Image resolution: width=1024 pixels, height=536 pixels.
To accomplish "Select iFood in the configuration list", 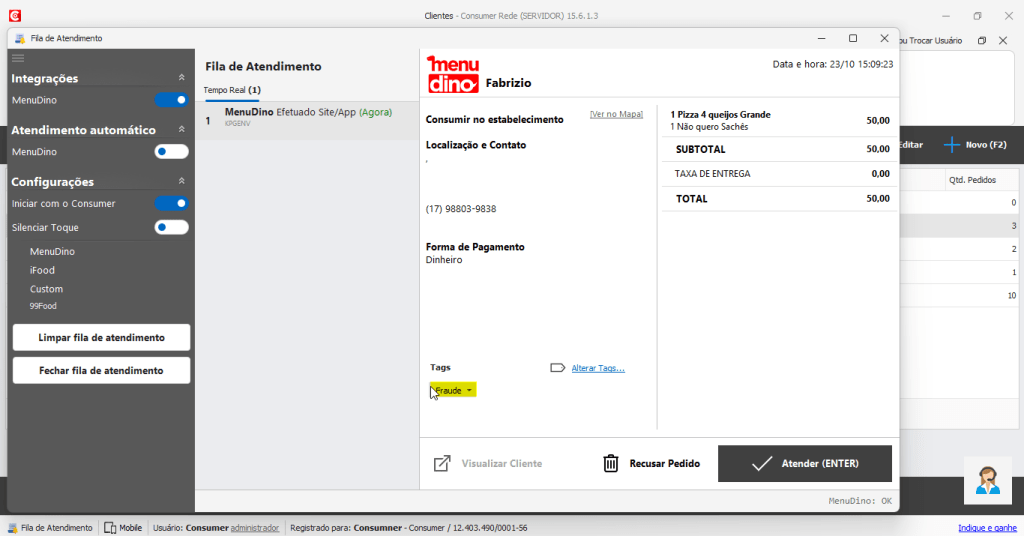I will tap(42, 270).
